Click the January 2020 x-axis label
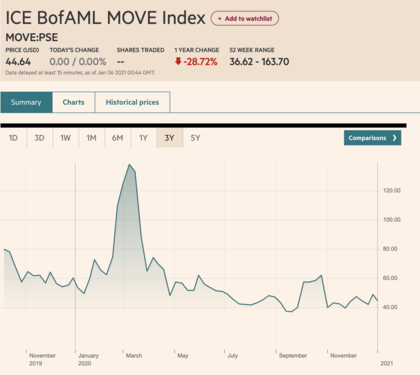 (88, 359)
